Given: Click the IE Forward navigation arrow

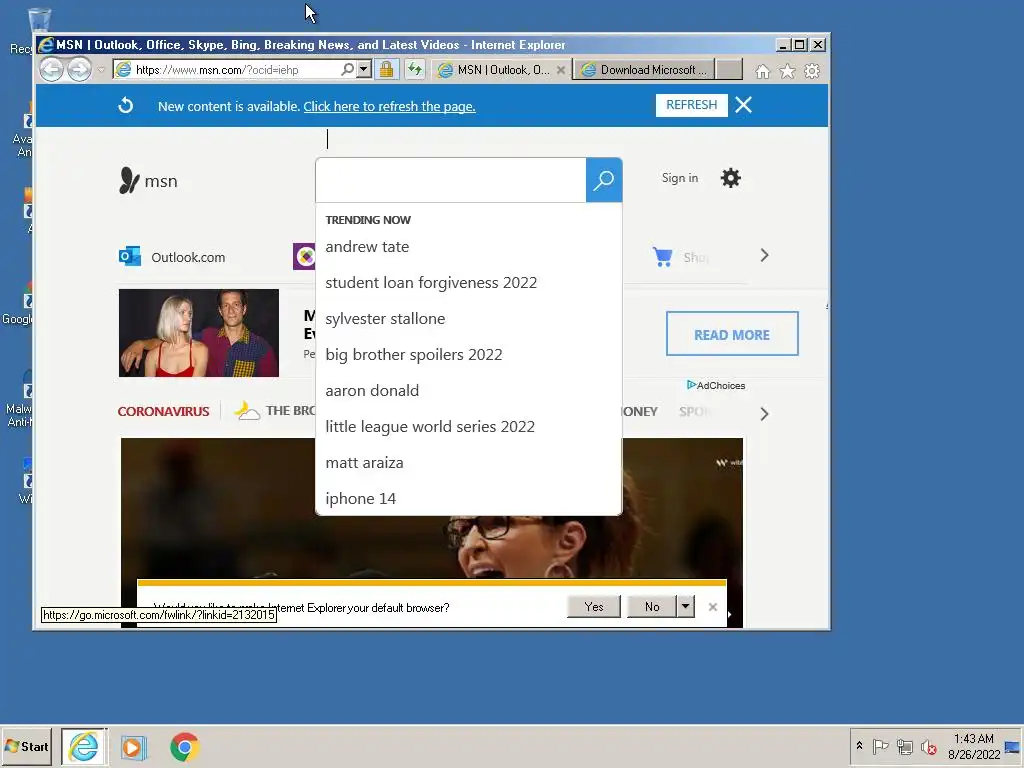Looking at the screenshot, I should [80, 69].
